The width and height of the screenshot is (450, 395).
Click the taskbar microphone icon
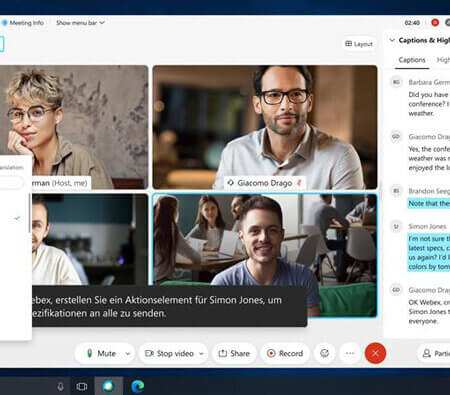pyautogui.click(x=60, y=386)
